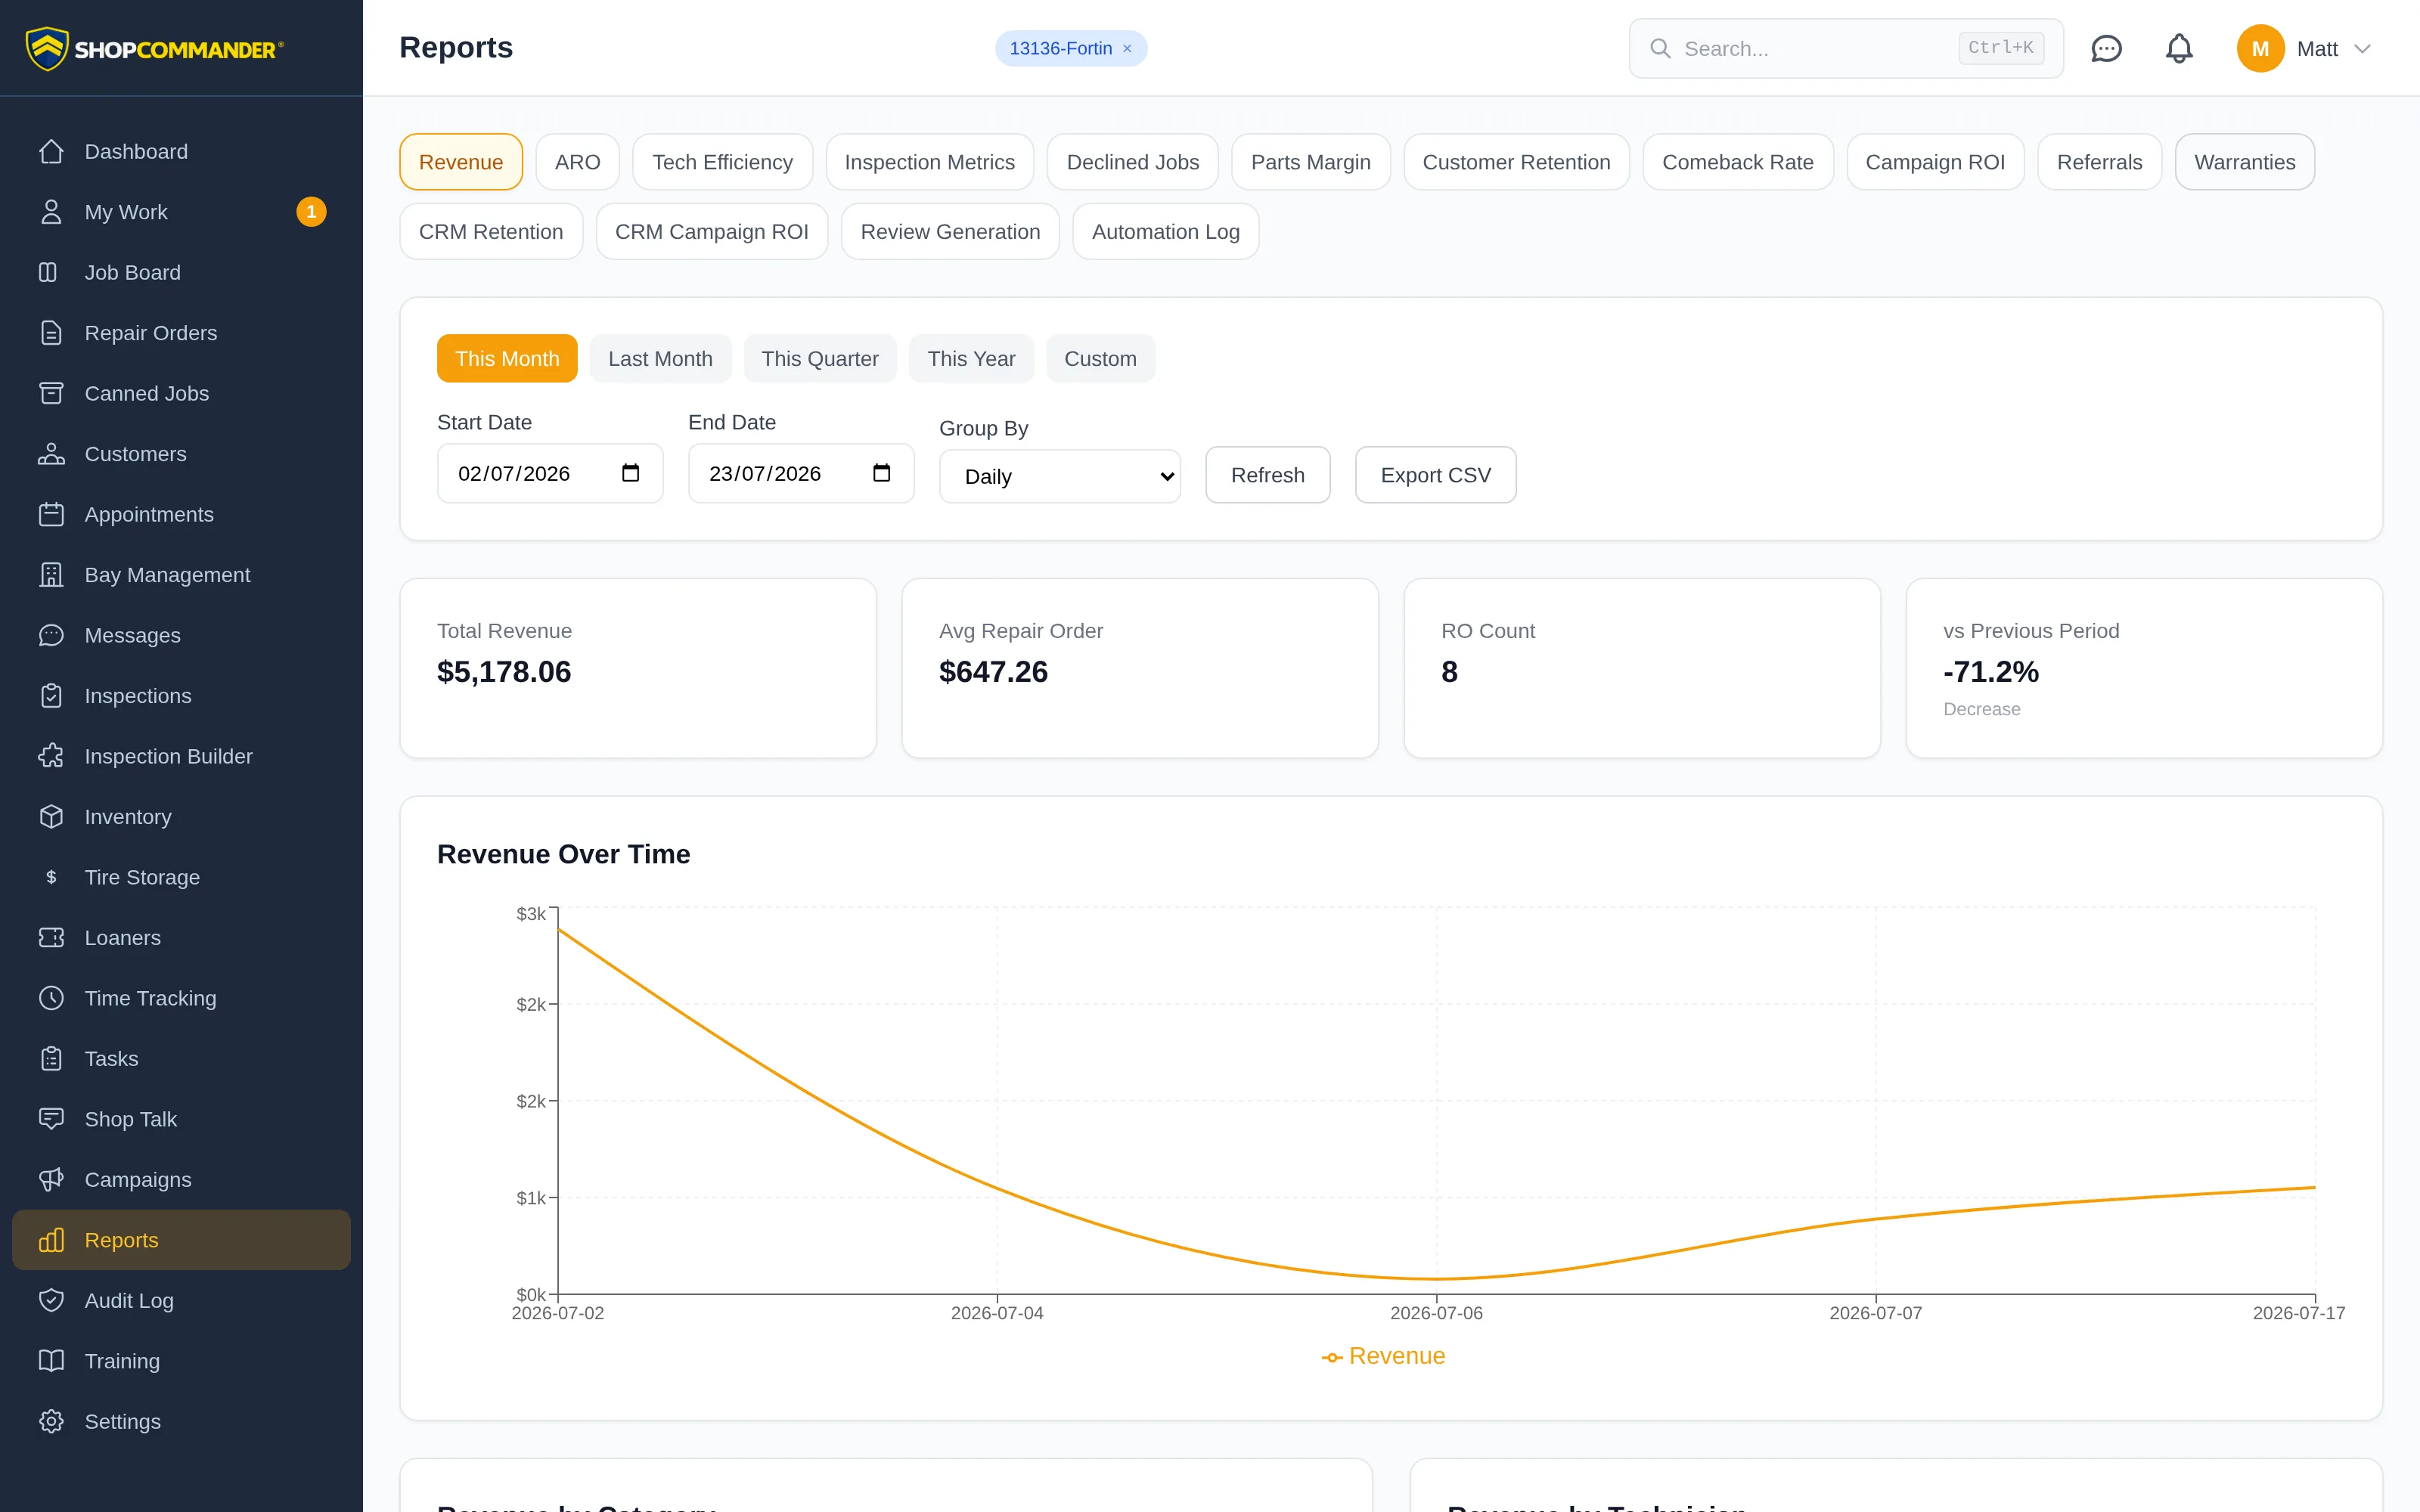This screenshot has height=1512, width=2420.
Task: Select the Repair Orders document icon
Action: (51, 333)
